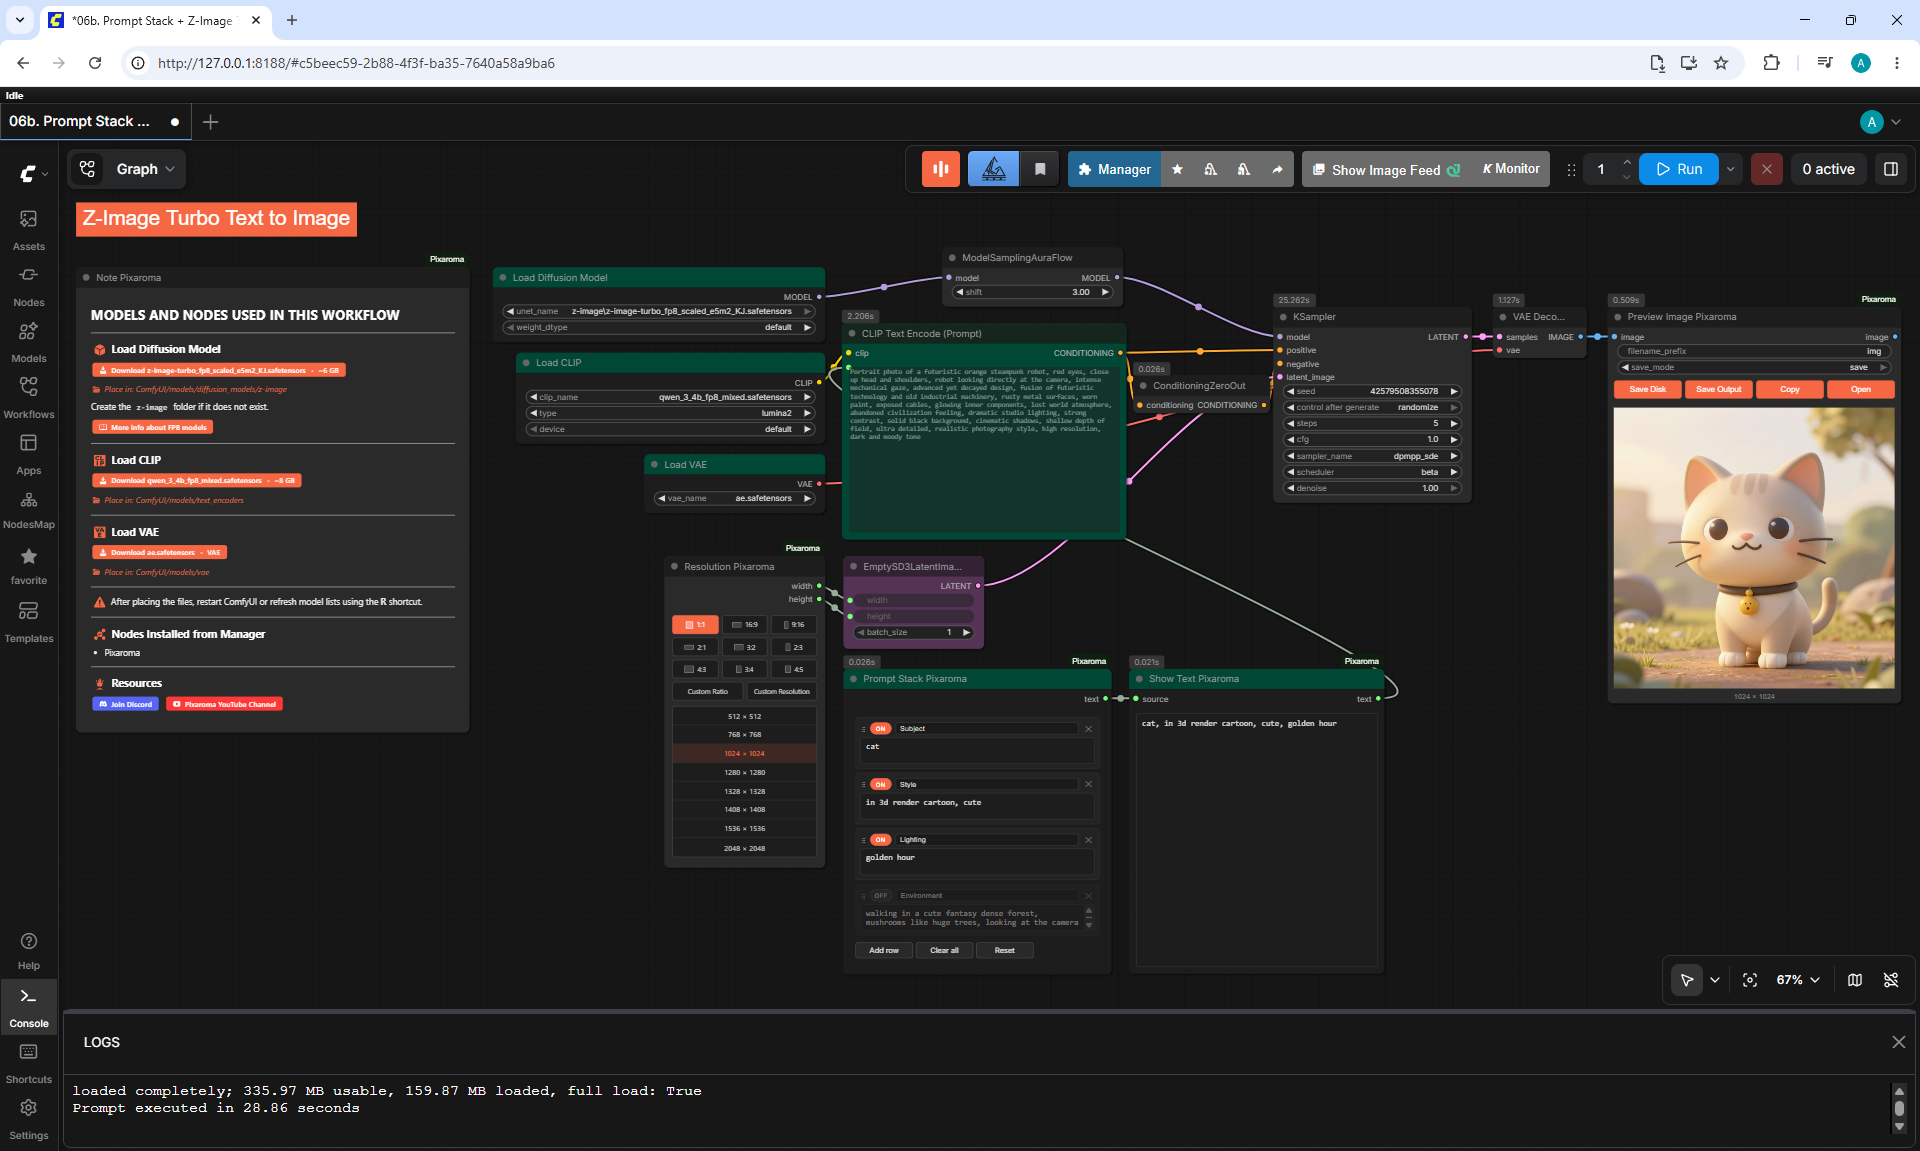Click the bookmark toolbar icon

click(1040, 169)
